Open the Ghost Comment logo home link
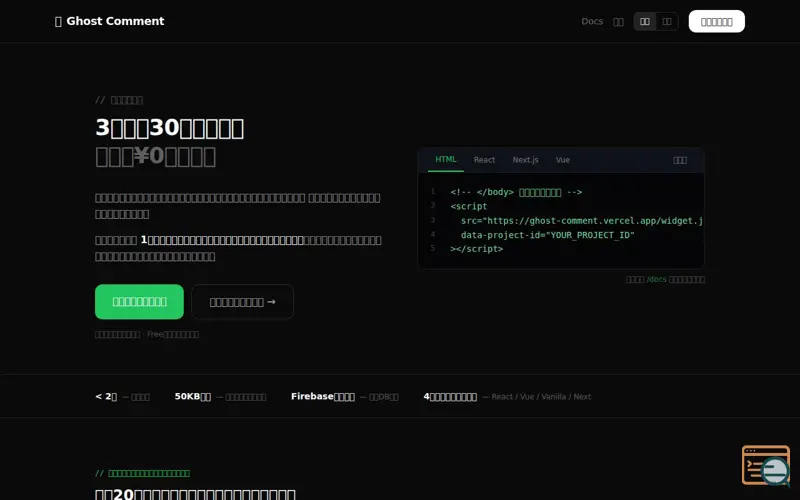Screen dimensions: 800x500 pos(110,21)
